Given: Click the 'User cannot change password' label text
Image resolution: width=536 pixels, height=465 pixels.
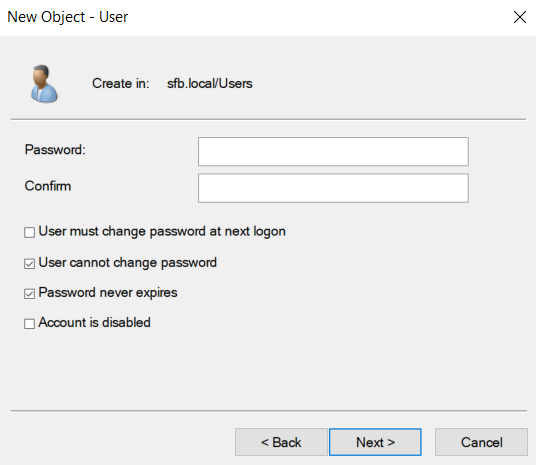Looking at the screenshot, I should click(128, 263).
